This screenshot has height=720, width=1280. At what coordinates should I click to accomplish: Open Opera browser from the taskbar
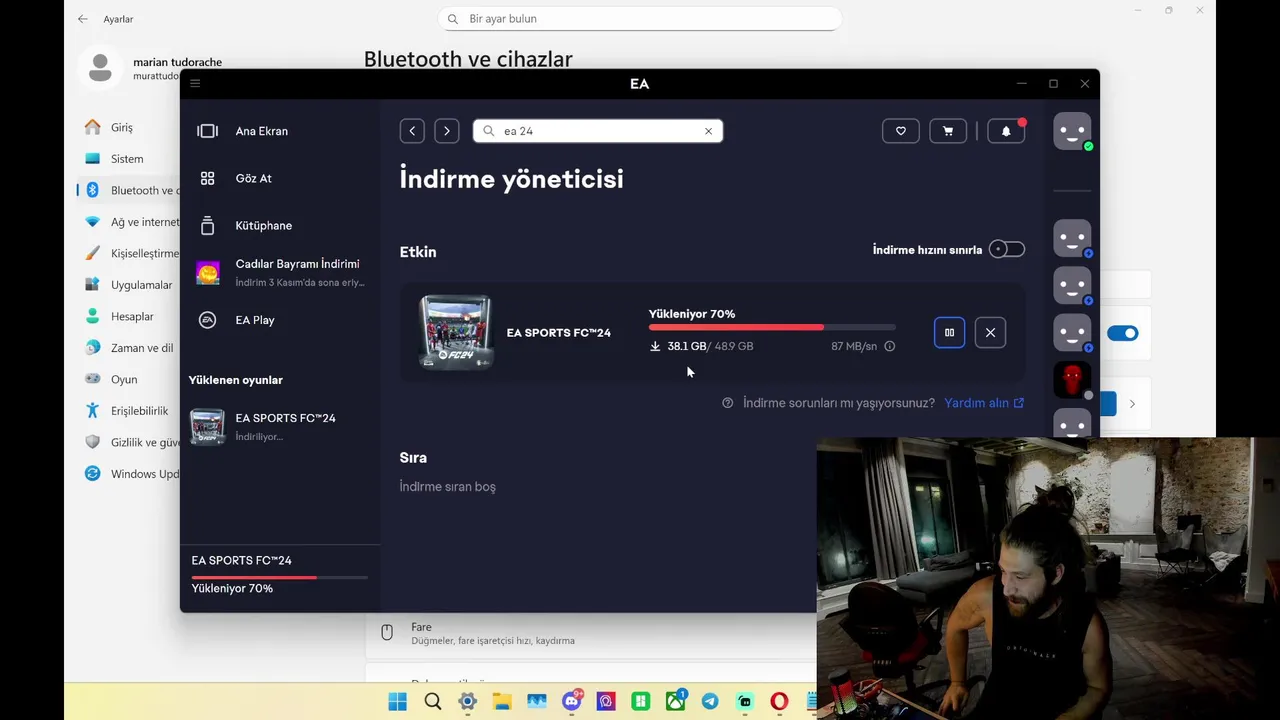pos(779,702)
